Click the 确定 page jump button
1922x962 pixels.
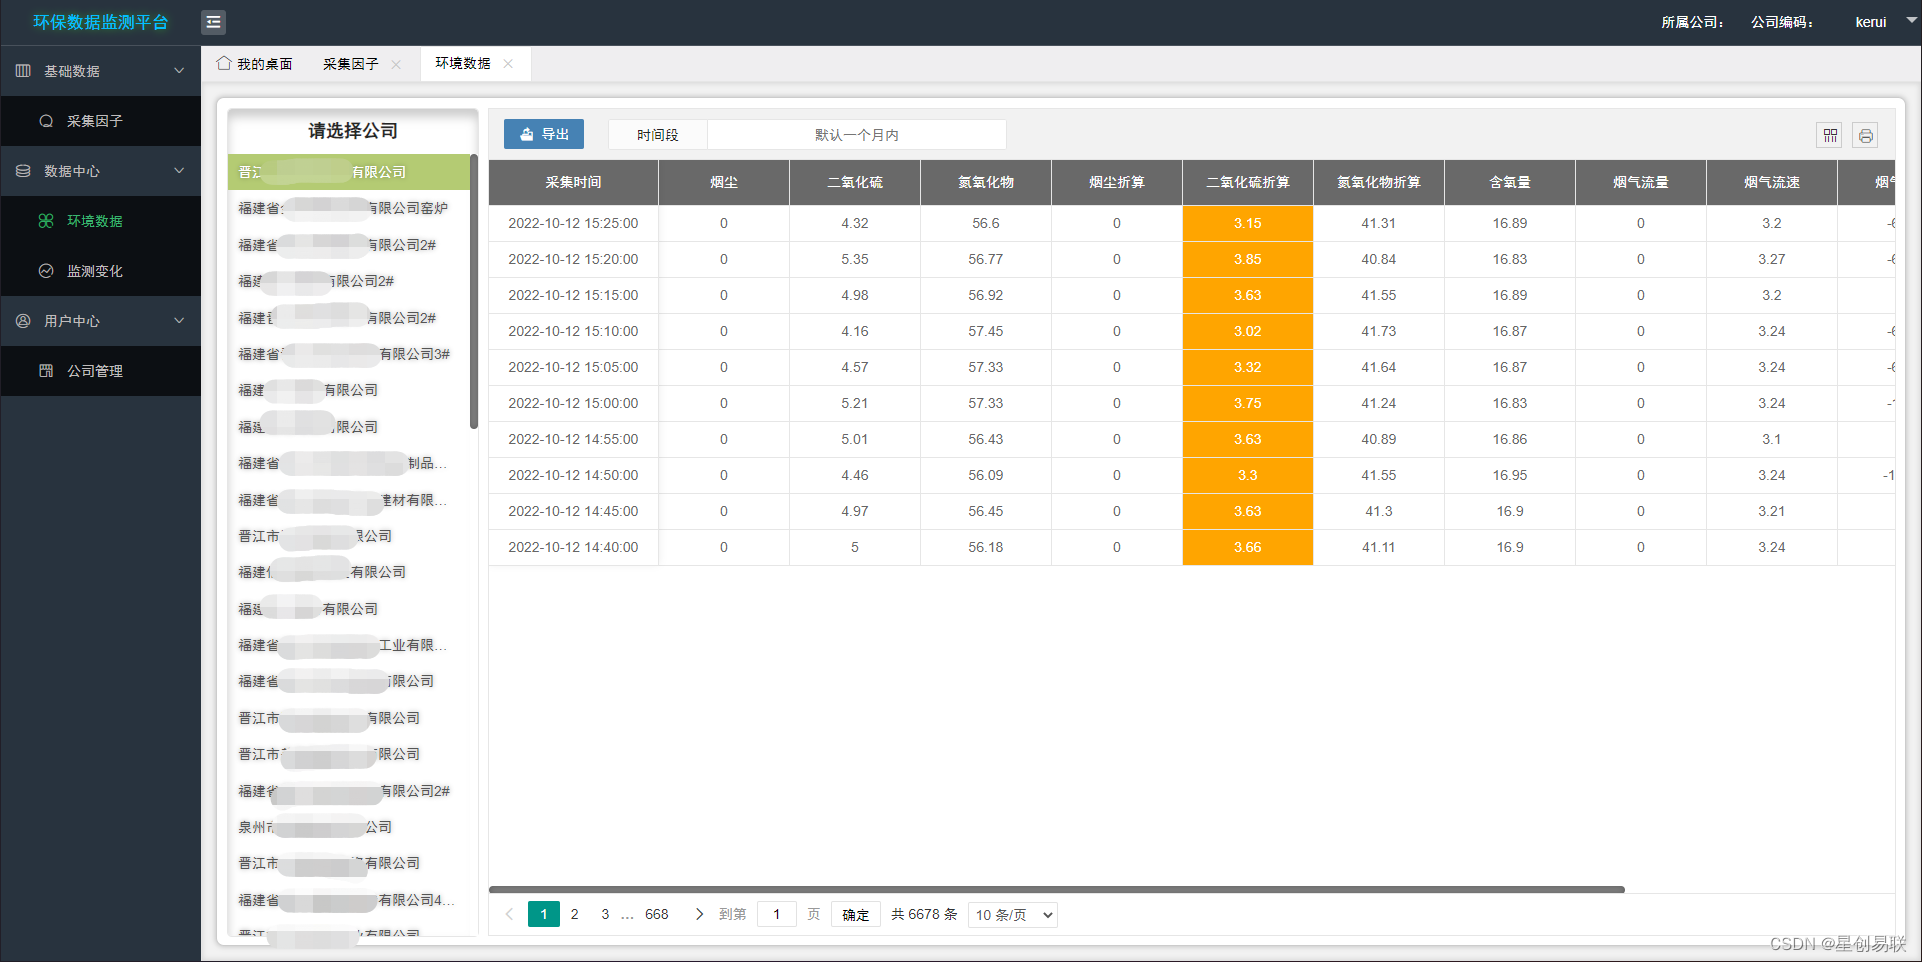[x=856, y=915]
